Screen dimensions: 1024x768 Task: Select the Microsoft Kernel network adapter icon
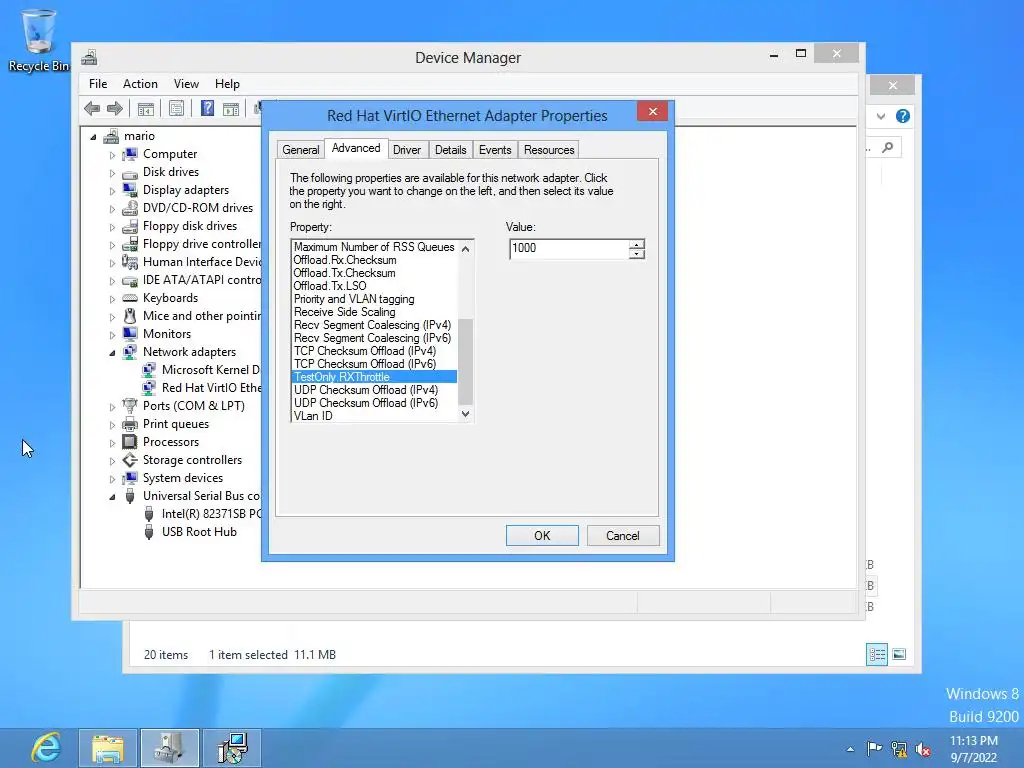[149, 370]
